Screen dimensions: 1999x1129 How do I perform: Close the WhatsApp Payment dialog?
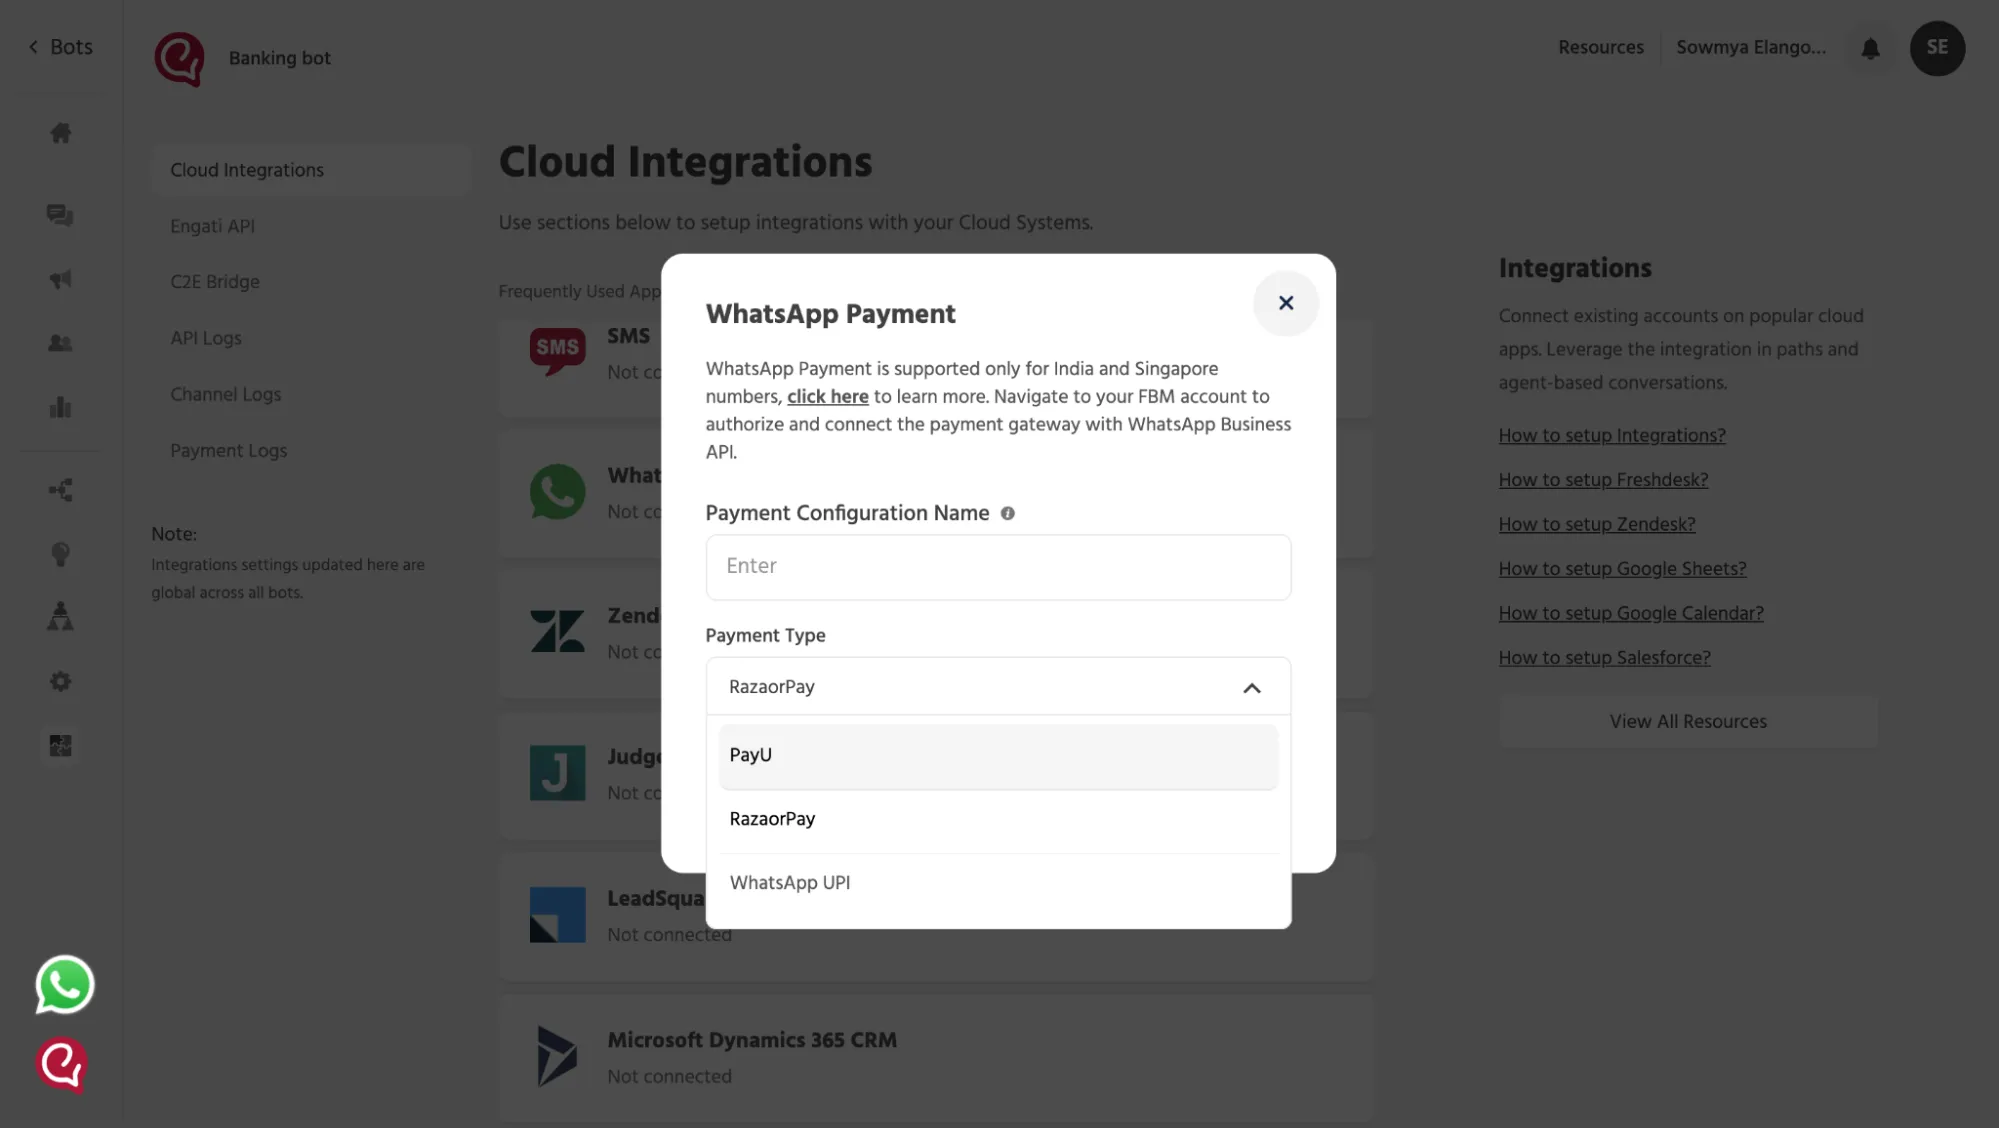(1286, 303)
